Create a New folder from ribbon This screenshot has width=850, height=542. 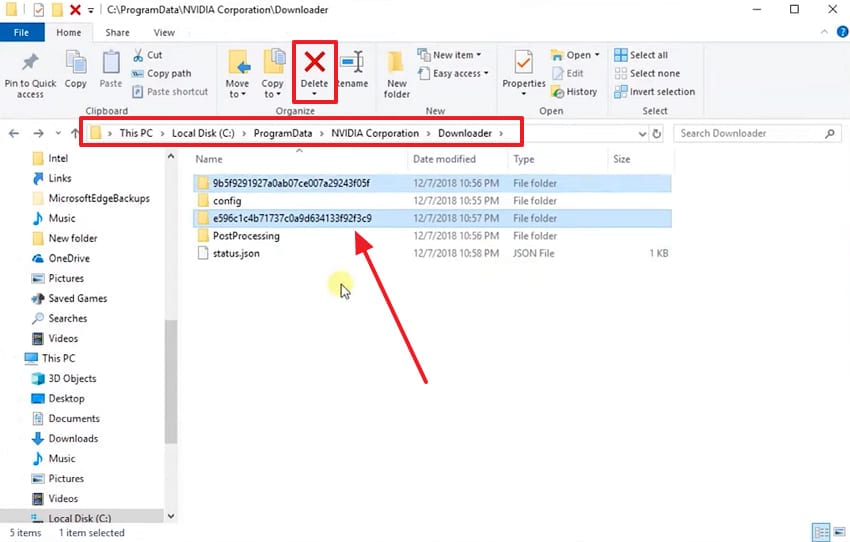click(x=397, y=74)
